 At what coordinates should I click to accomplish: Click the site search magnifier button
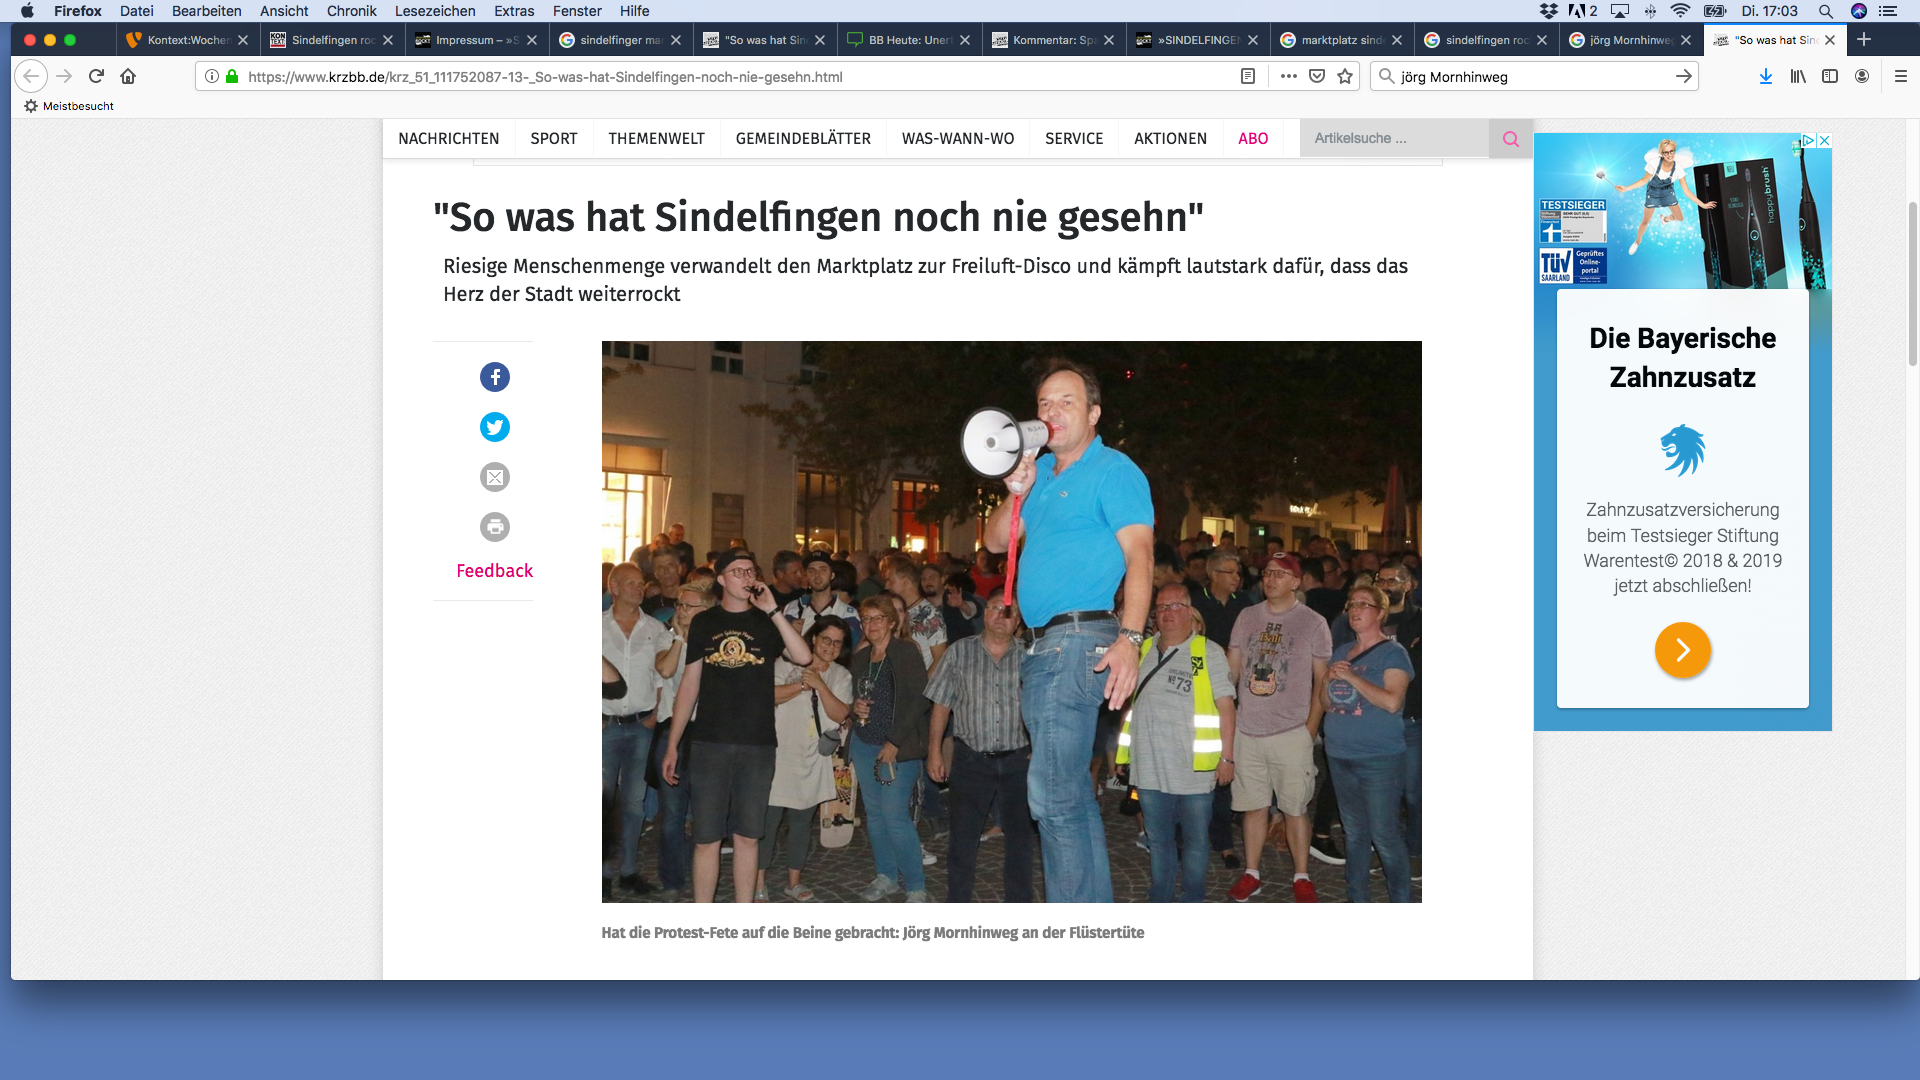pos(1511,139)
